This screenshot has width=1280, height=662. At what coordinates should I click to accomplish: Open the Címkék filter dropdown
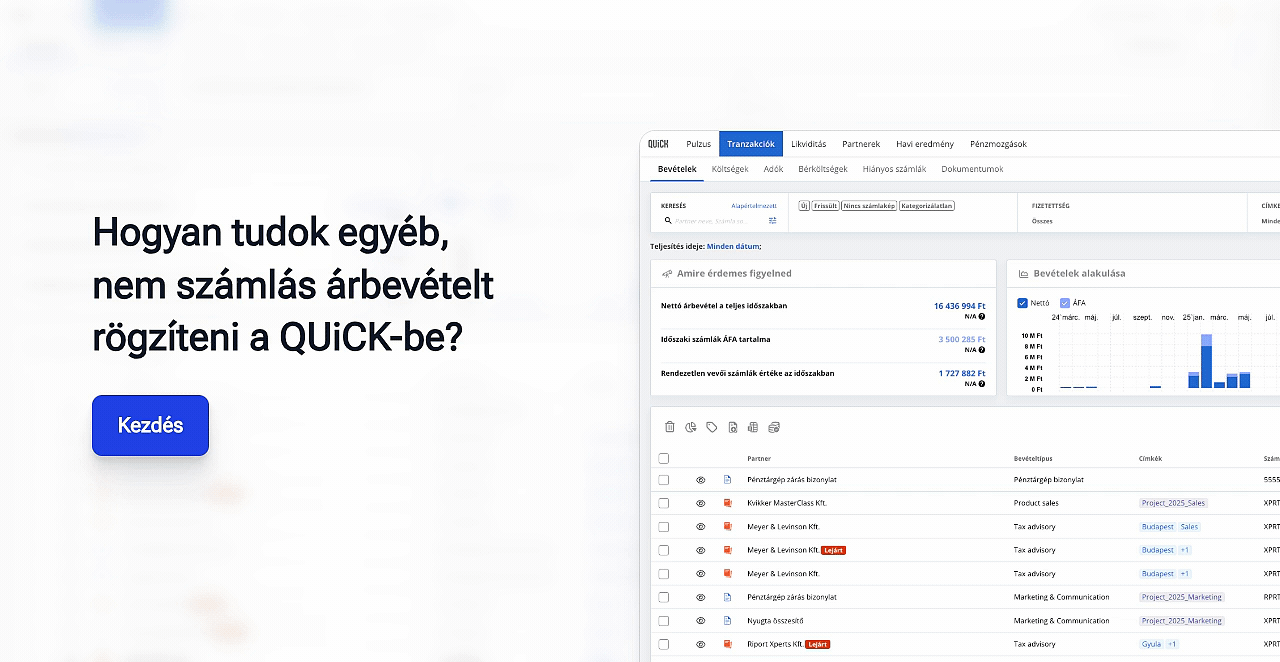[1269, 221]
